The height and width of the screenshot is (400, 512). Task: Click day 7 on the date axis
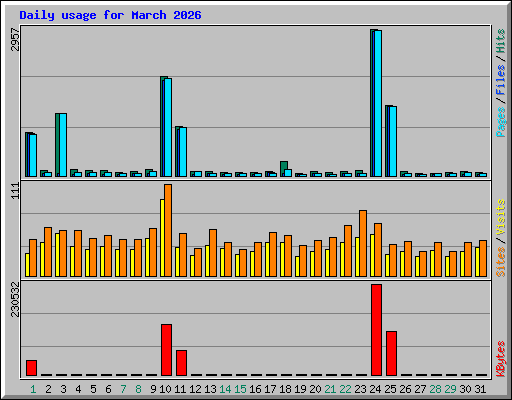(x=123, y=389)
